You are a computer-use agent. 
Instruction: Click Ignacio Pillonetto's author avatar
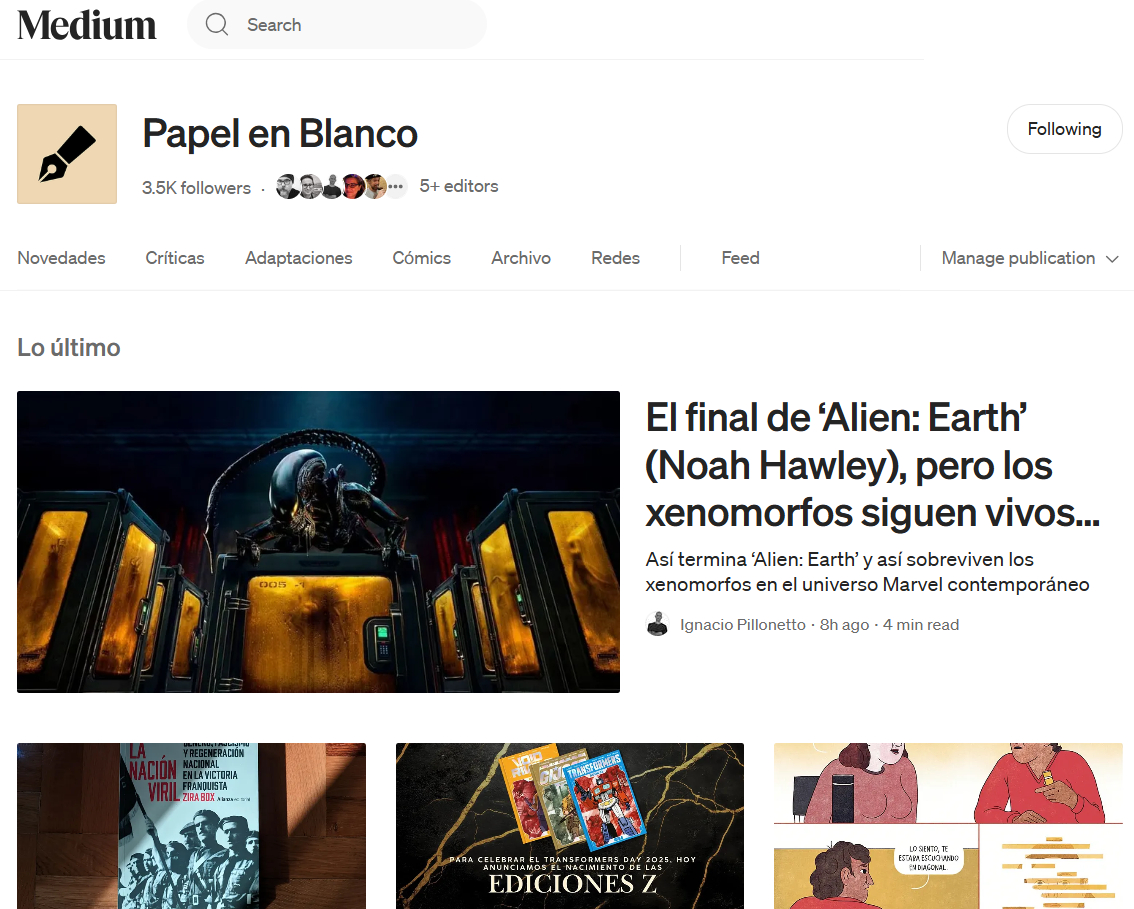[657, 624]
